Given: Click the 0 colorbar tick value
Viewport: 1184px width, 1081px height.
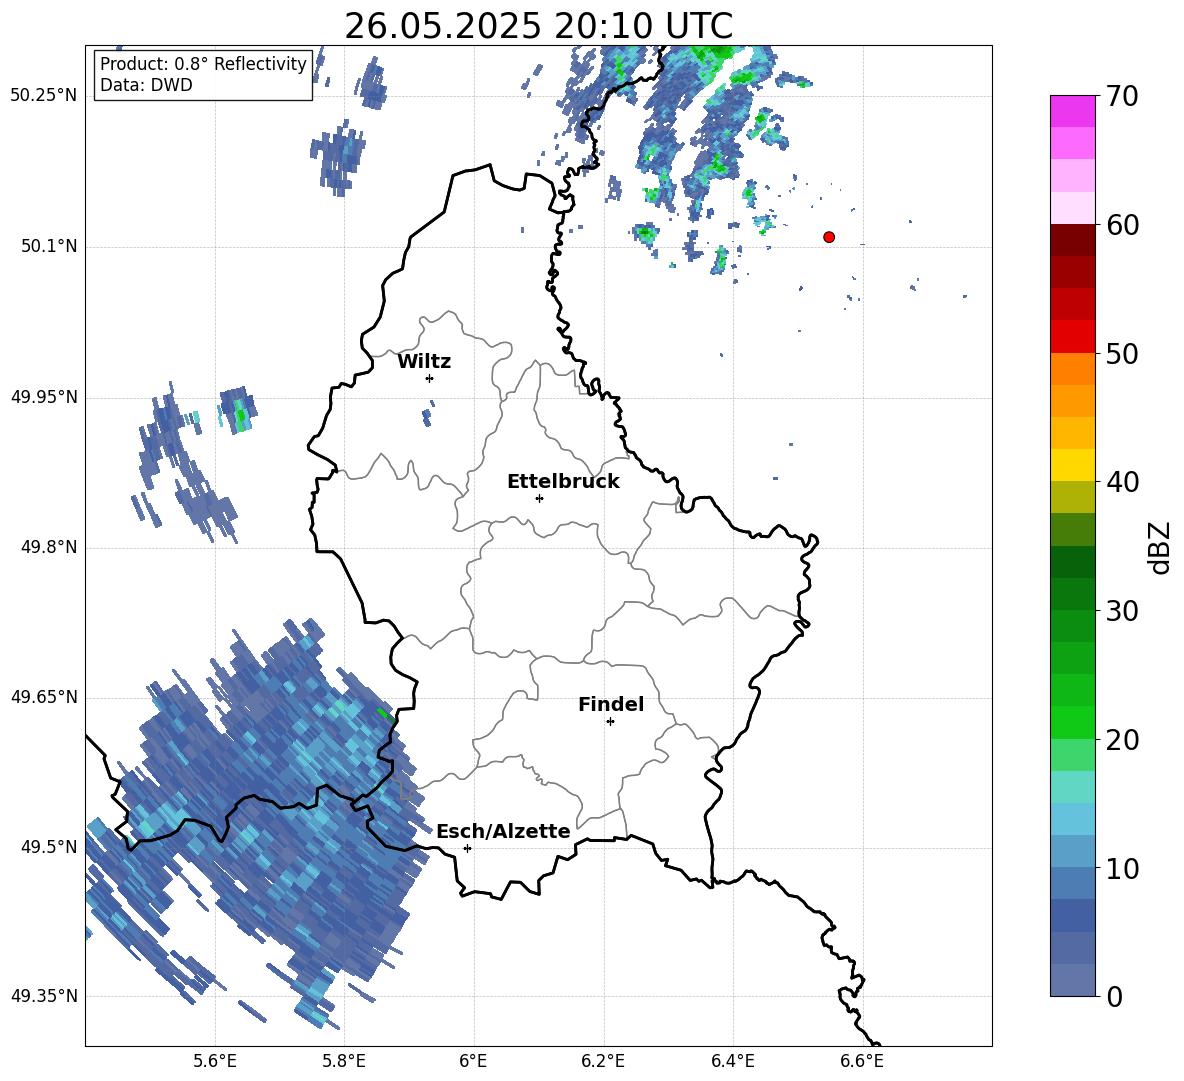Looking at the screenshot, I should tap(1114, 996).
